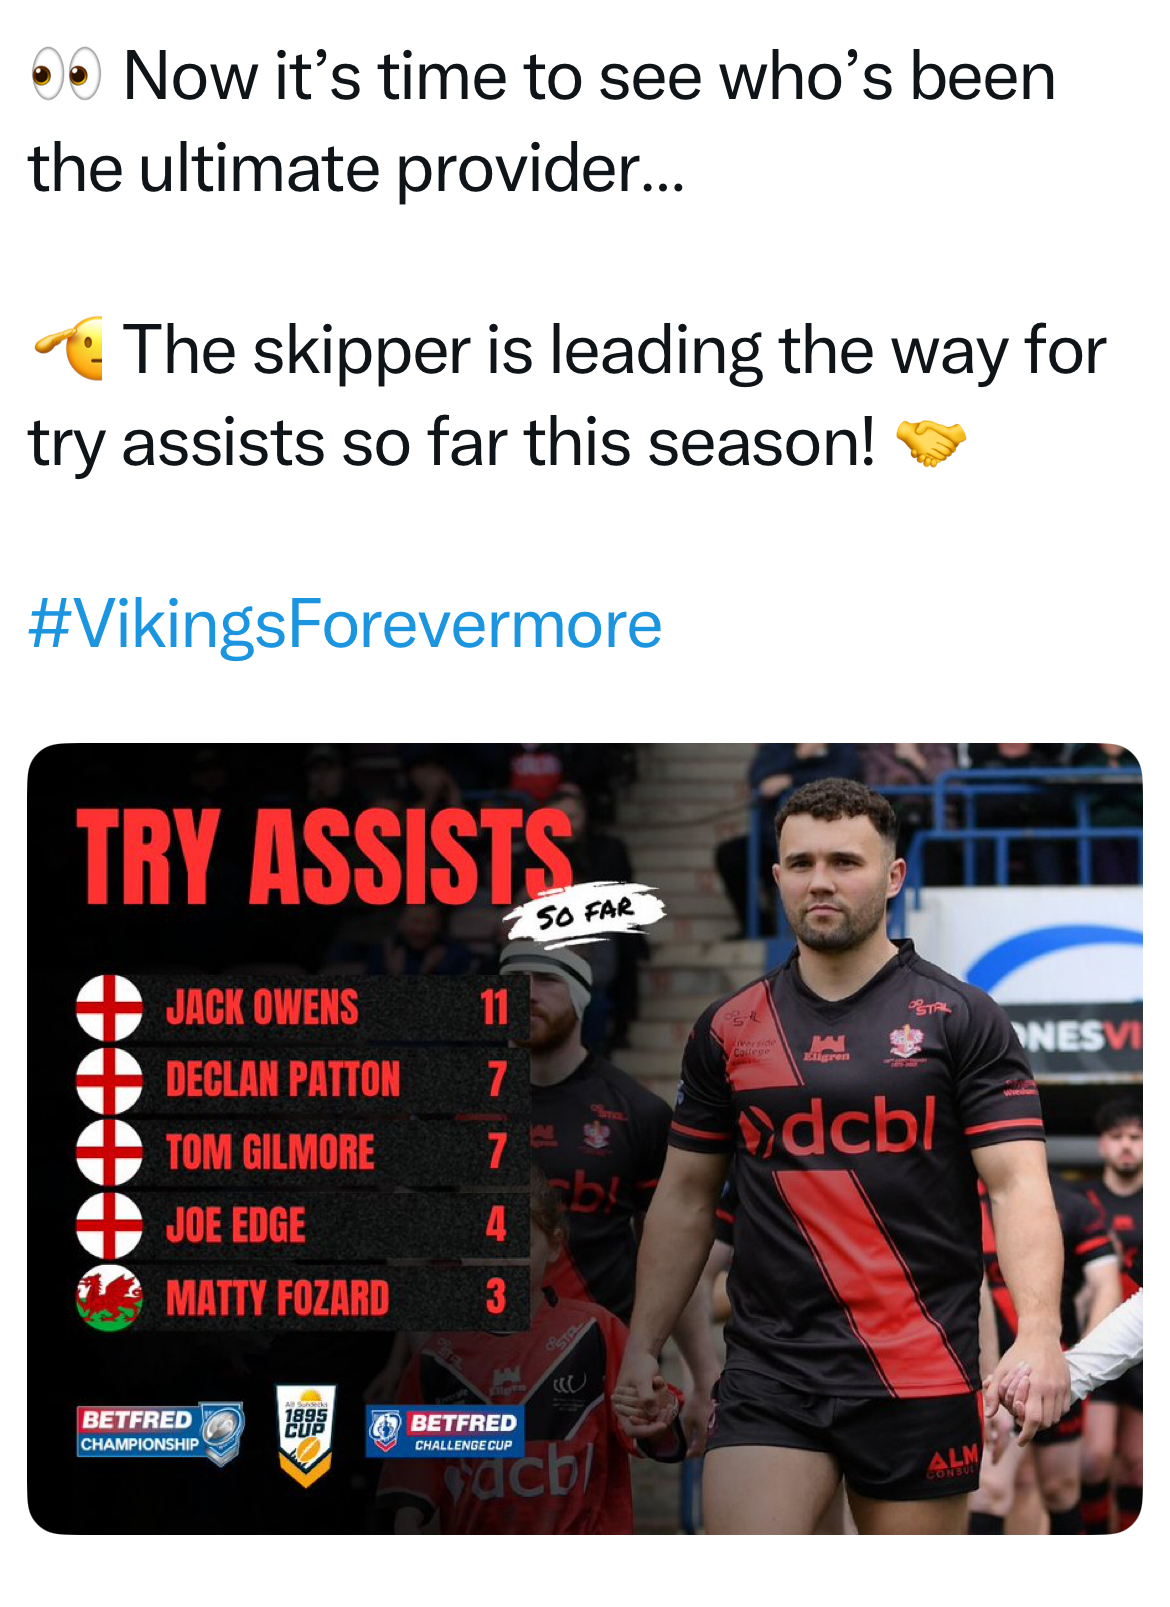Click the dcbl sponsor logo on jersey
Image resolution: width=1170 pixels, height=1607 pixels.
[x=838, y=1125]
